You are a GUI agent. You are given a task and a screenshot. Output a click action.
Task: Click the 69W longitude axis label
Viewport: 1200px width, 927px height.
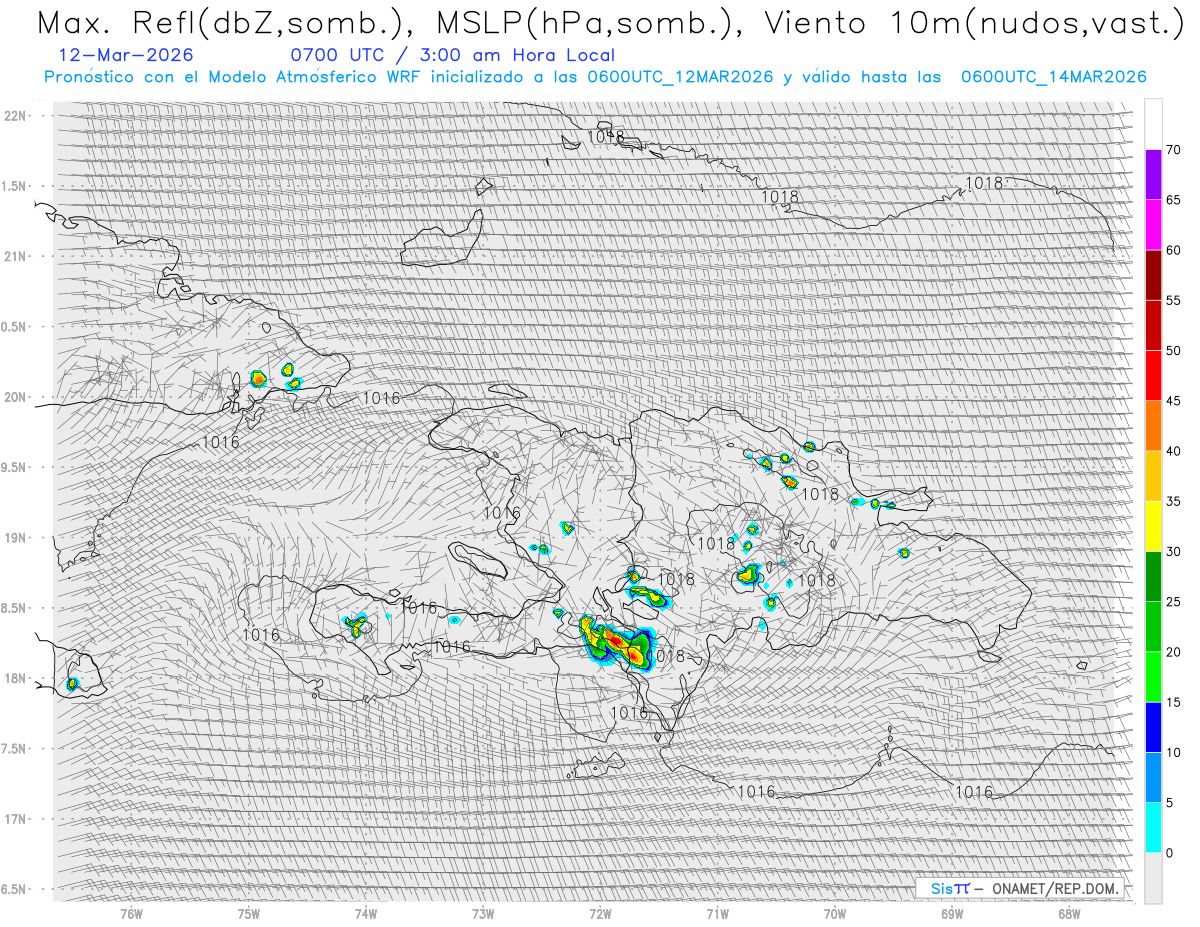click(952, 914)
